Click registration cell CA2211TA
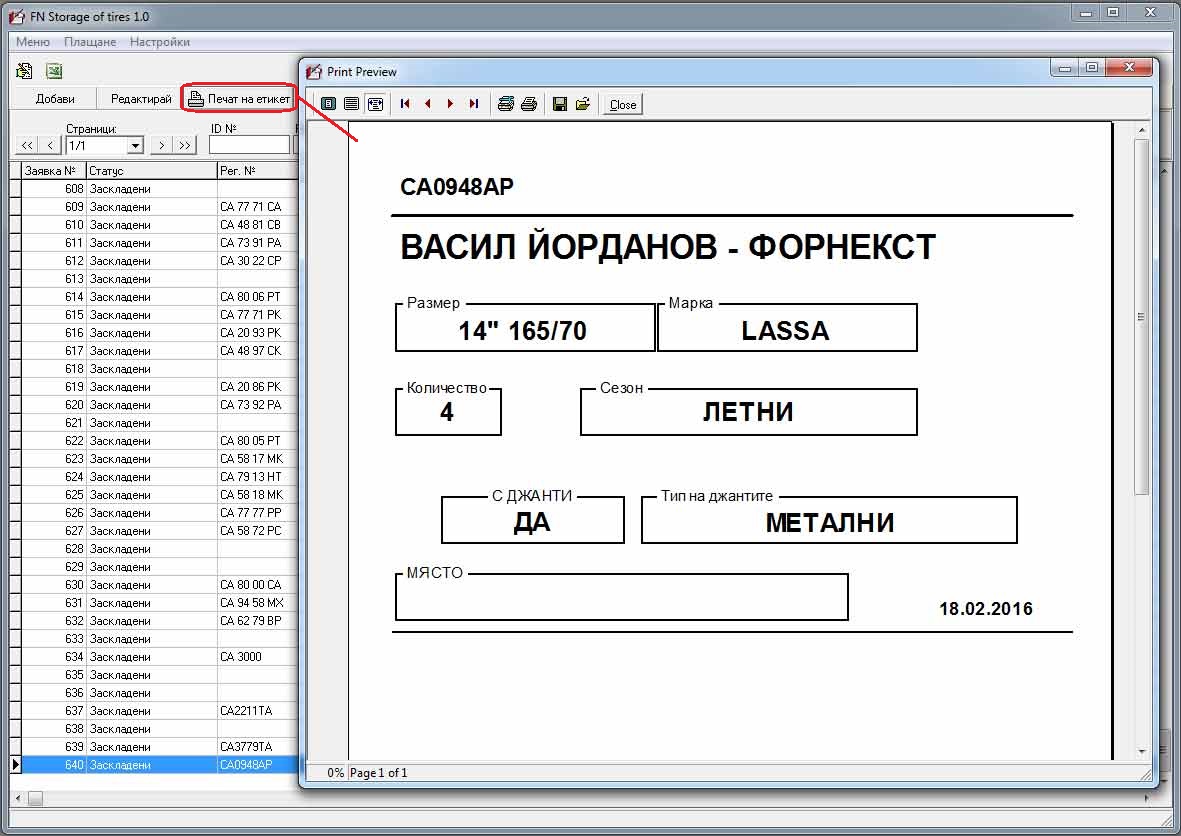The width and height of the screenshot is (1181, 836). pyautogui.click(x=258, y=711)
